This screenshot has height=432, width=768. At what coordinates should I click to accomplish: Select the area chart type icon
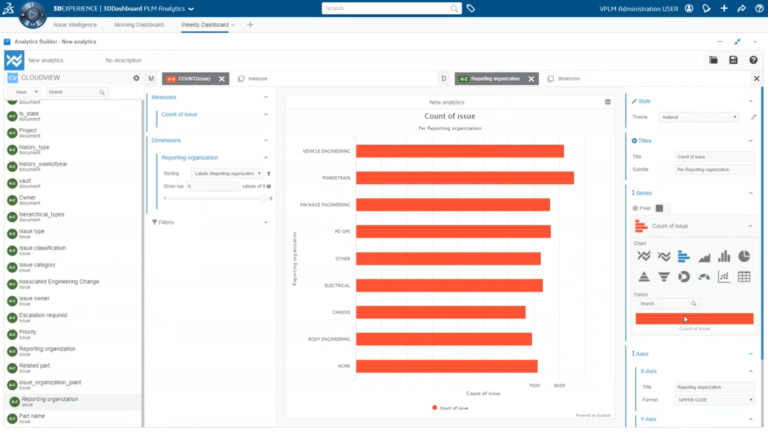pyautogui.click(x=704, y=256)
